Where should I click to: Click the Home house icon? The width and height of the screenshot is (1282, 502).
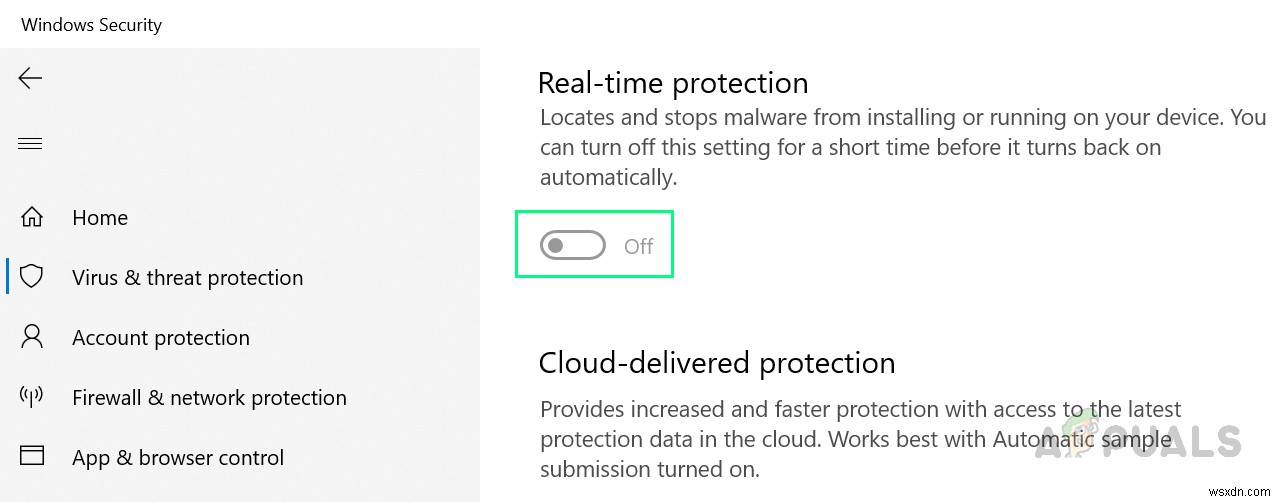coord(32,217)
